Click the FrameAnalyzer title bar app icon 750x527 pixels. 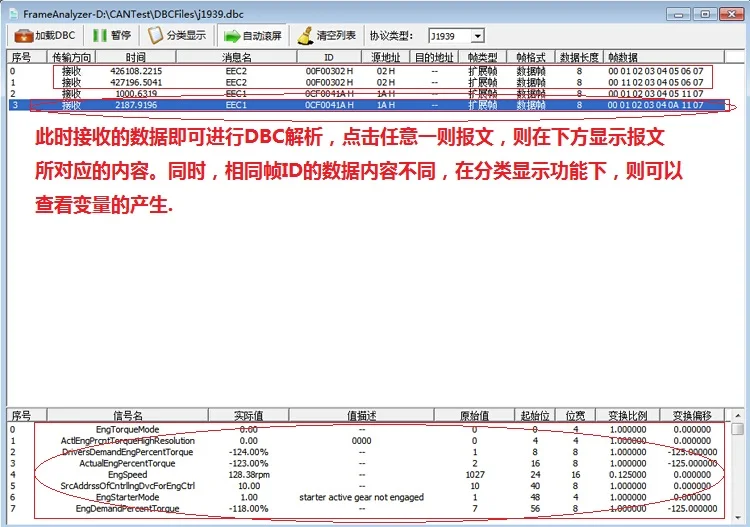point(14,14)
